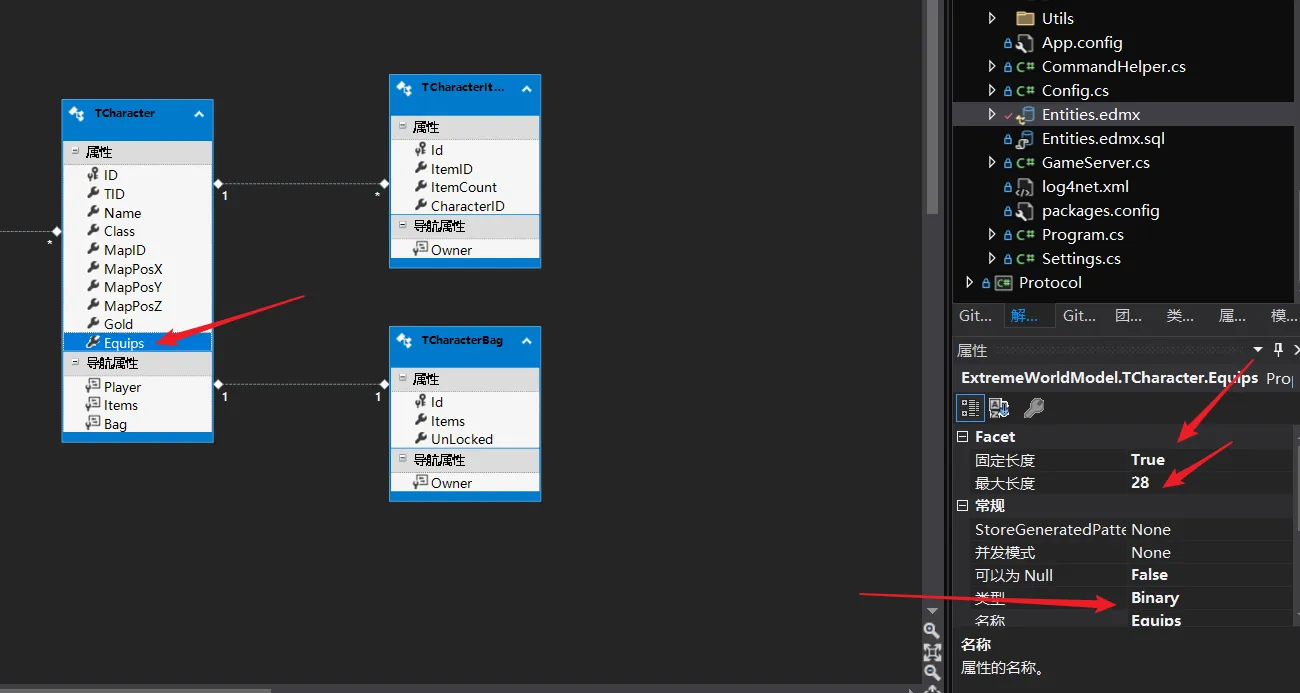The image size is (1300, 693).
Task: Click the Alphabetical sort icon in Properties
Action: tap(999, 407)
